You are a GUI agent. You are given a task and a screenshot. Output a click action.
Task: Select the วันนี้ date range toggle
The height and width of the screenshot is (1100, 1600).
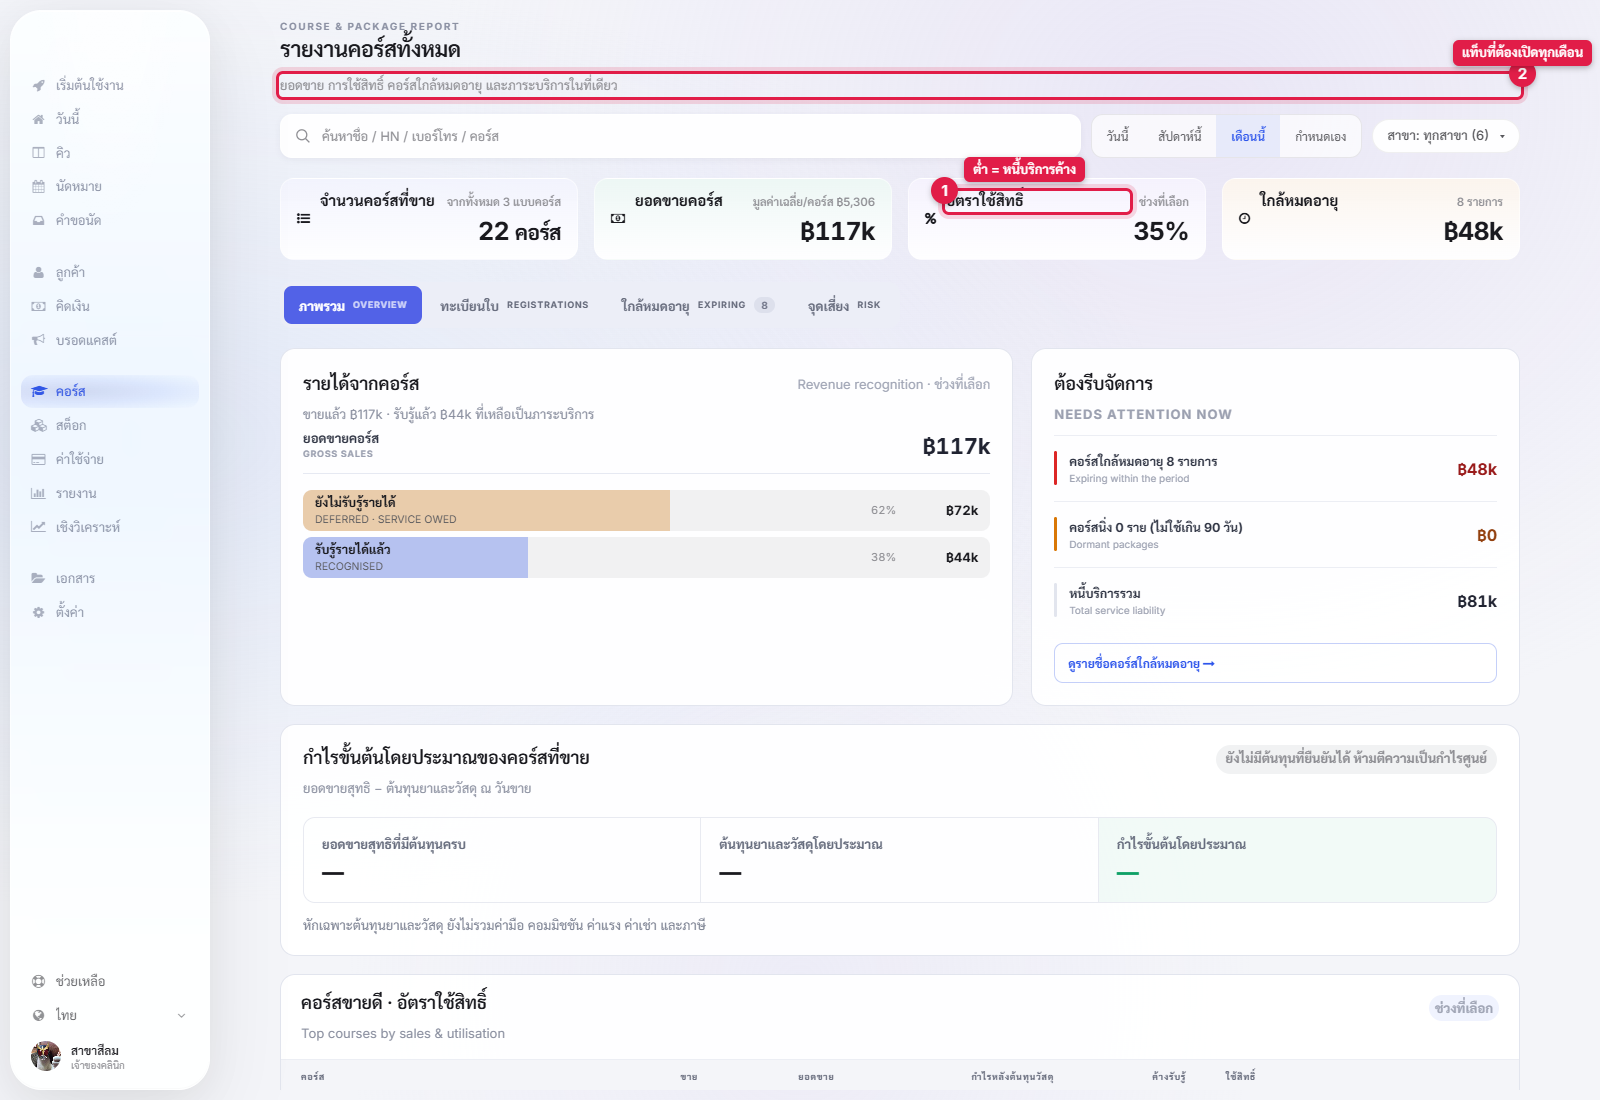pos(1118,136)
